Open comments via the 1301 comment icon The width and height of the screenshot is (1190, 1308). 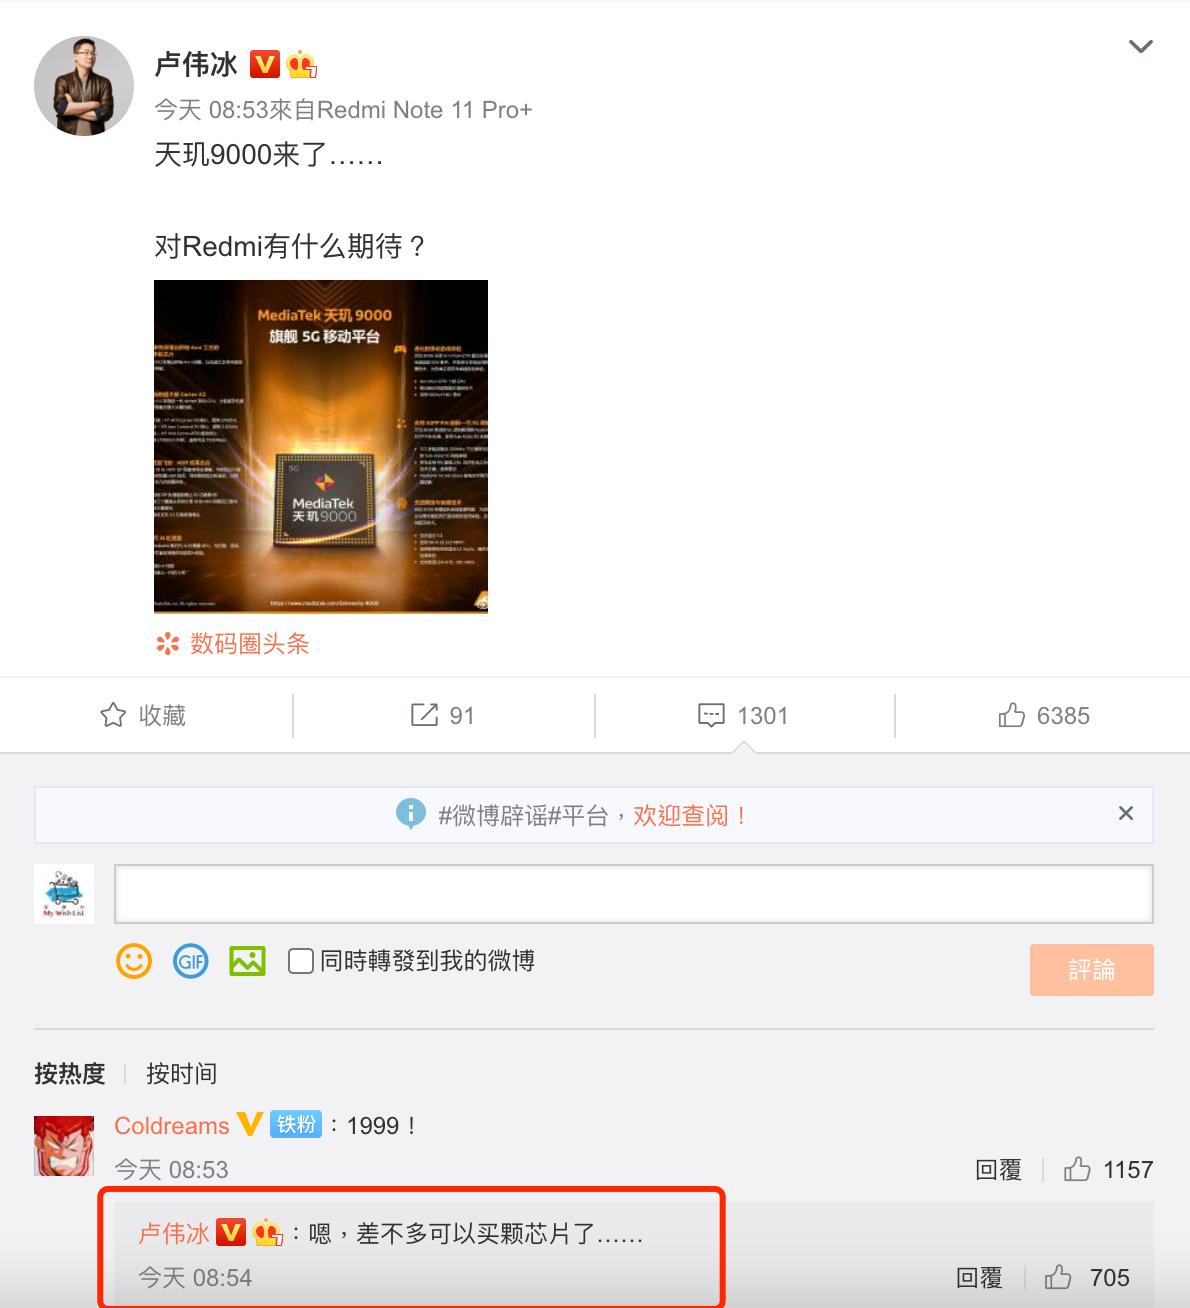711,715
